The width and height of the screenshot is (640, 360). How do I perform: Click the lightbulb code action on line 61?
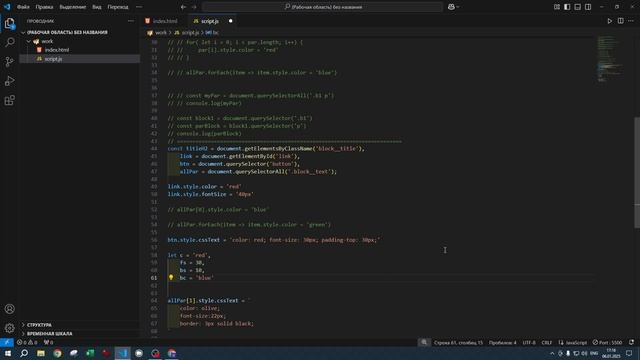tap(171, 277)
